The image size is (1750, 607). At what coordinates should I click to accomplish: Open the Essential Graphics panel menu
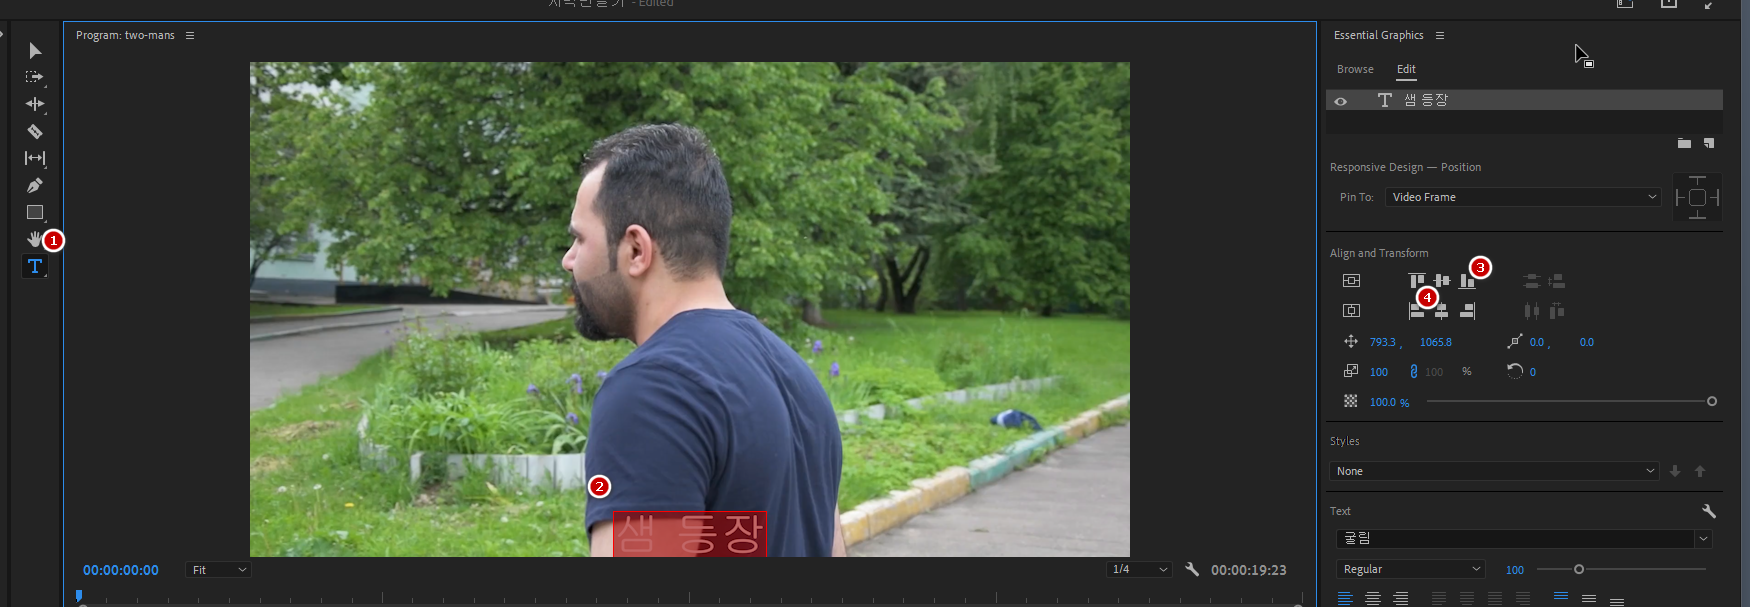pos(1440,35)
